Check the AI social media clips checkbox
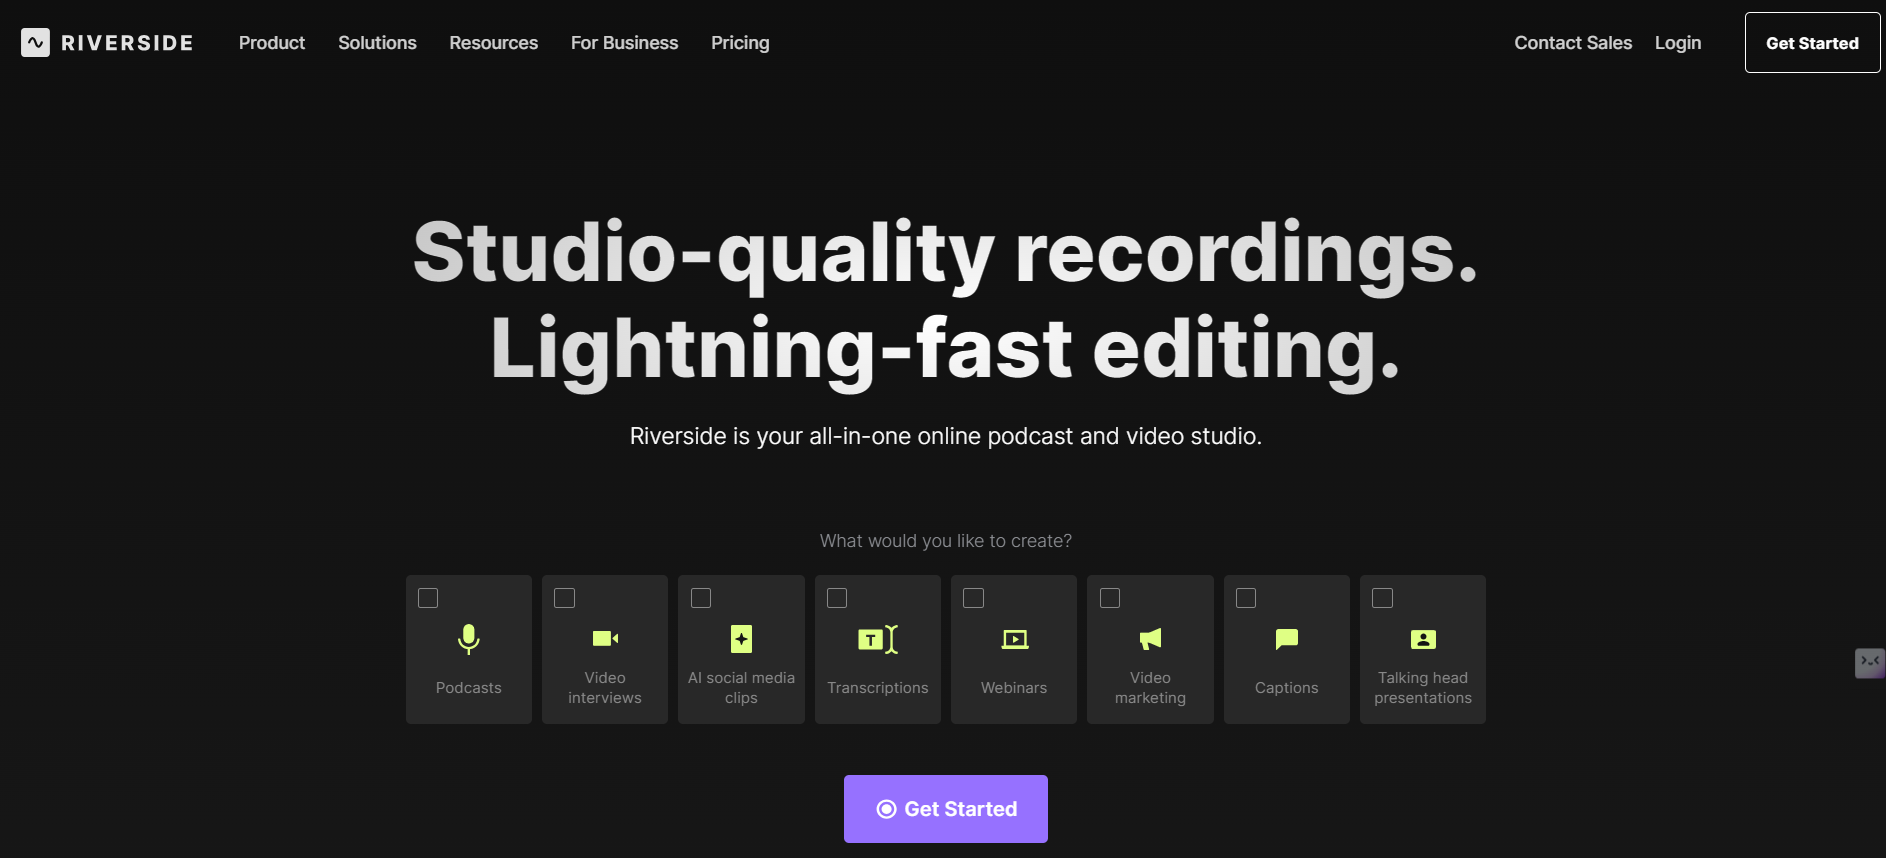Viewport: 1886px width, 858px height. tap(701, 598)
